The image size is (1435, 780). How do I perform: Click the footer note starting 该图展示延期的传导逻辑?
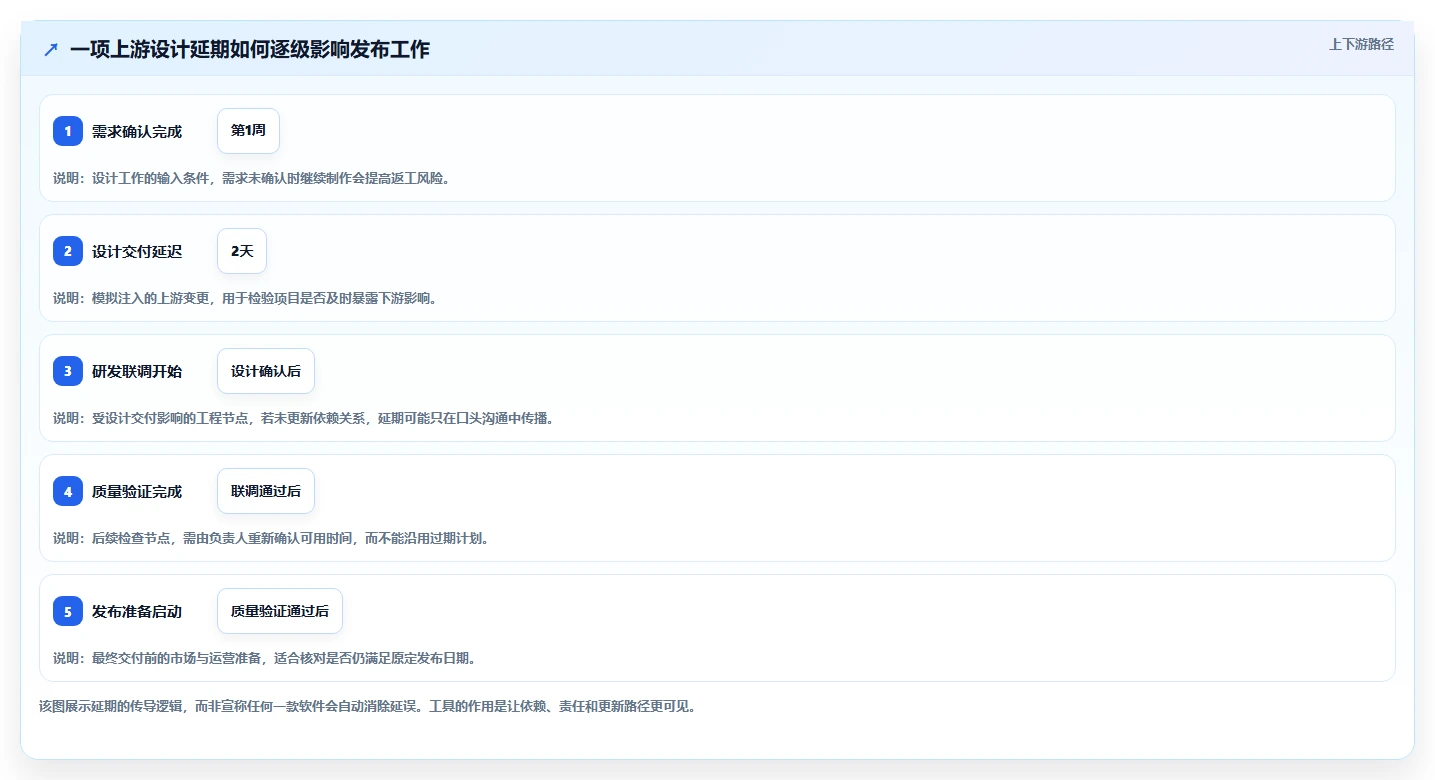(367, 706)
